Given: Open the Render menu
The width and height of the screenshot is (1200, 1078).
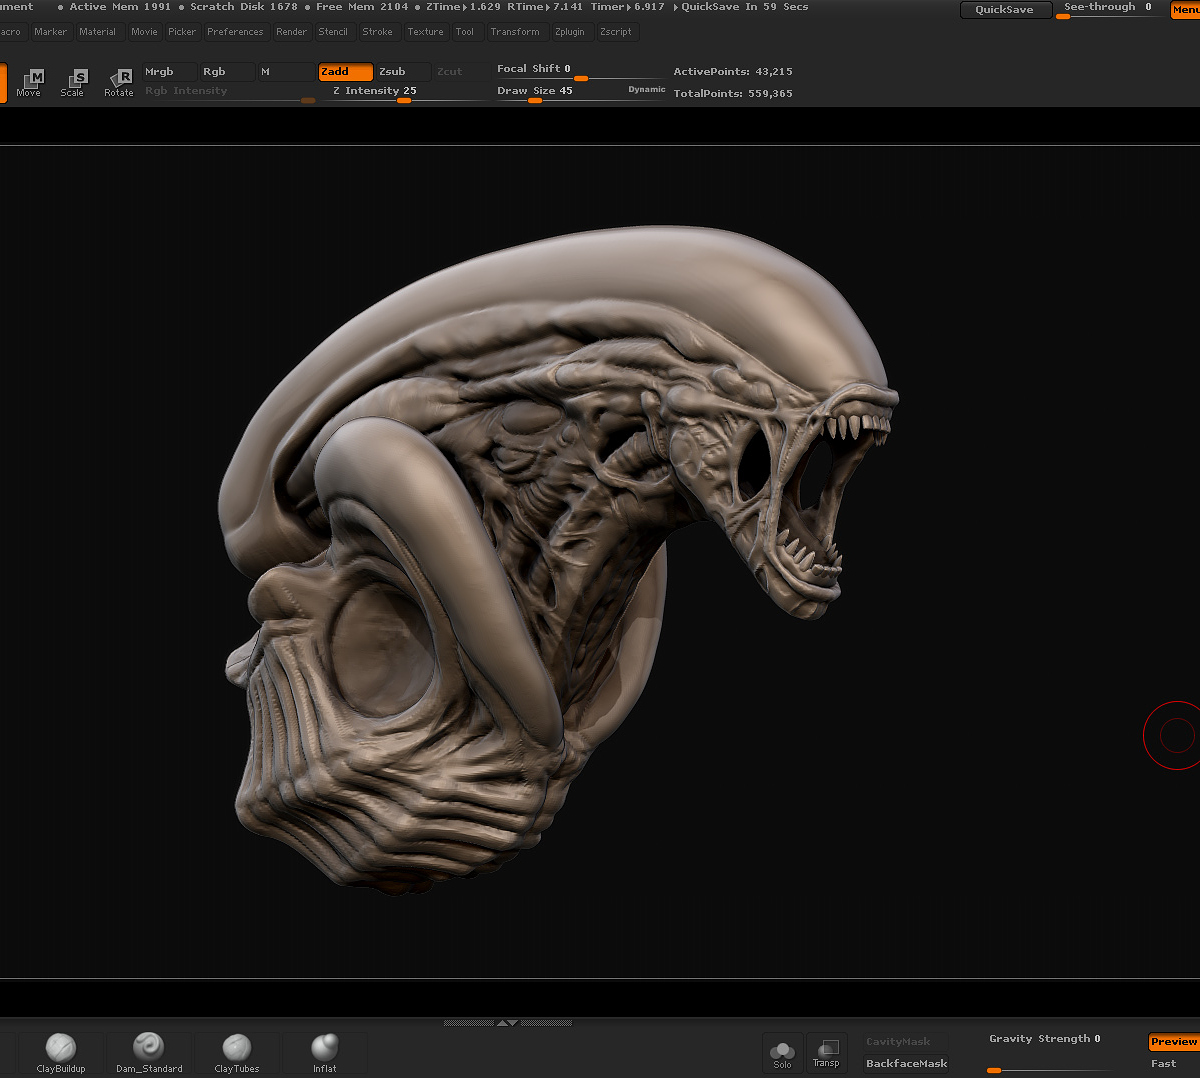Looking at the screenshot, I should click(x=292, y=32).
